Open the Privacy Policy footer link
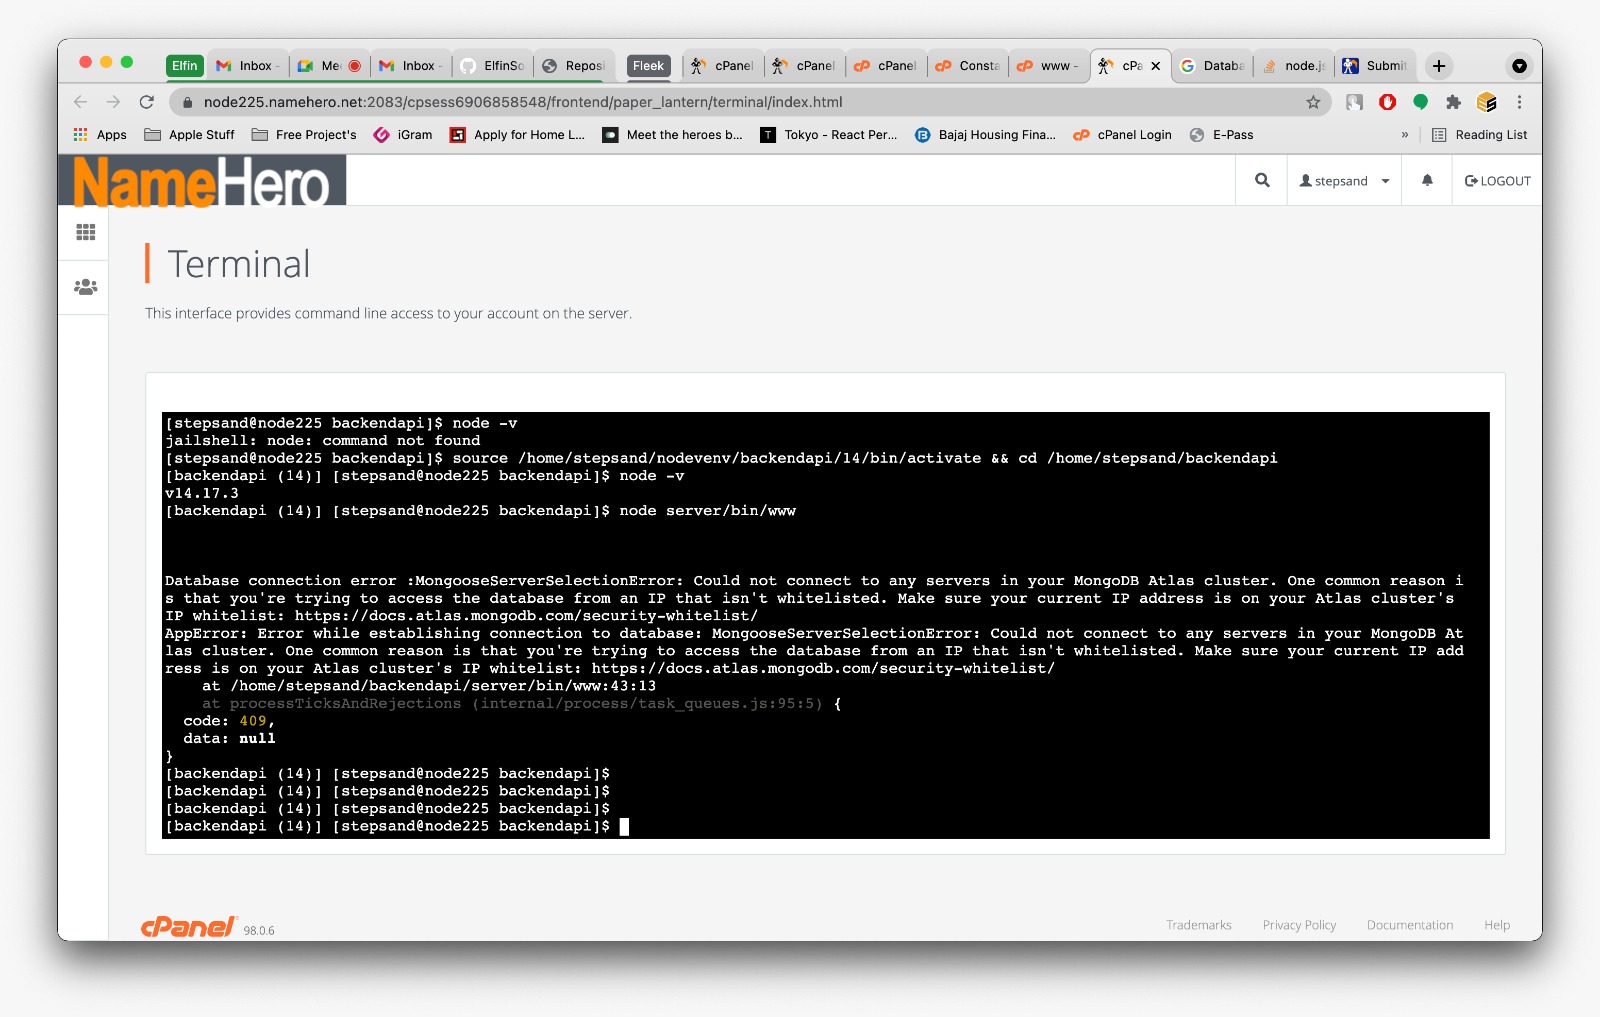This screenshot has height=1017, width=1600. click(x=1299, y=925)
